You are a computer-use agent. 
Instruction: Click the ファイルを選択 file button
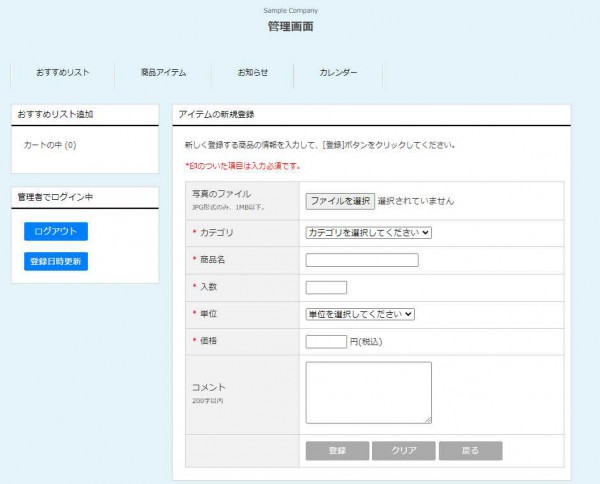pos(340,201)
